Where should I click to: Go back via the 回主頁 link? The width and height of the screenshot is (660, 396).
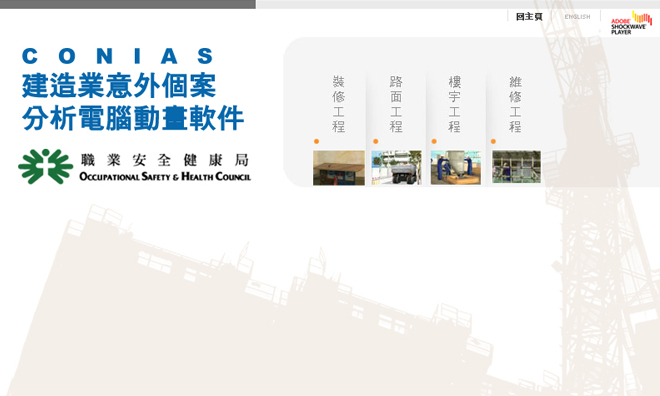[x=529, y=17]
